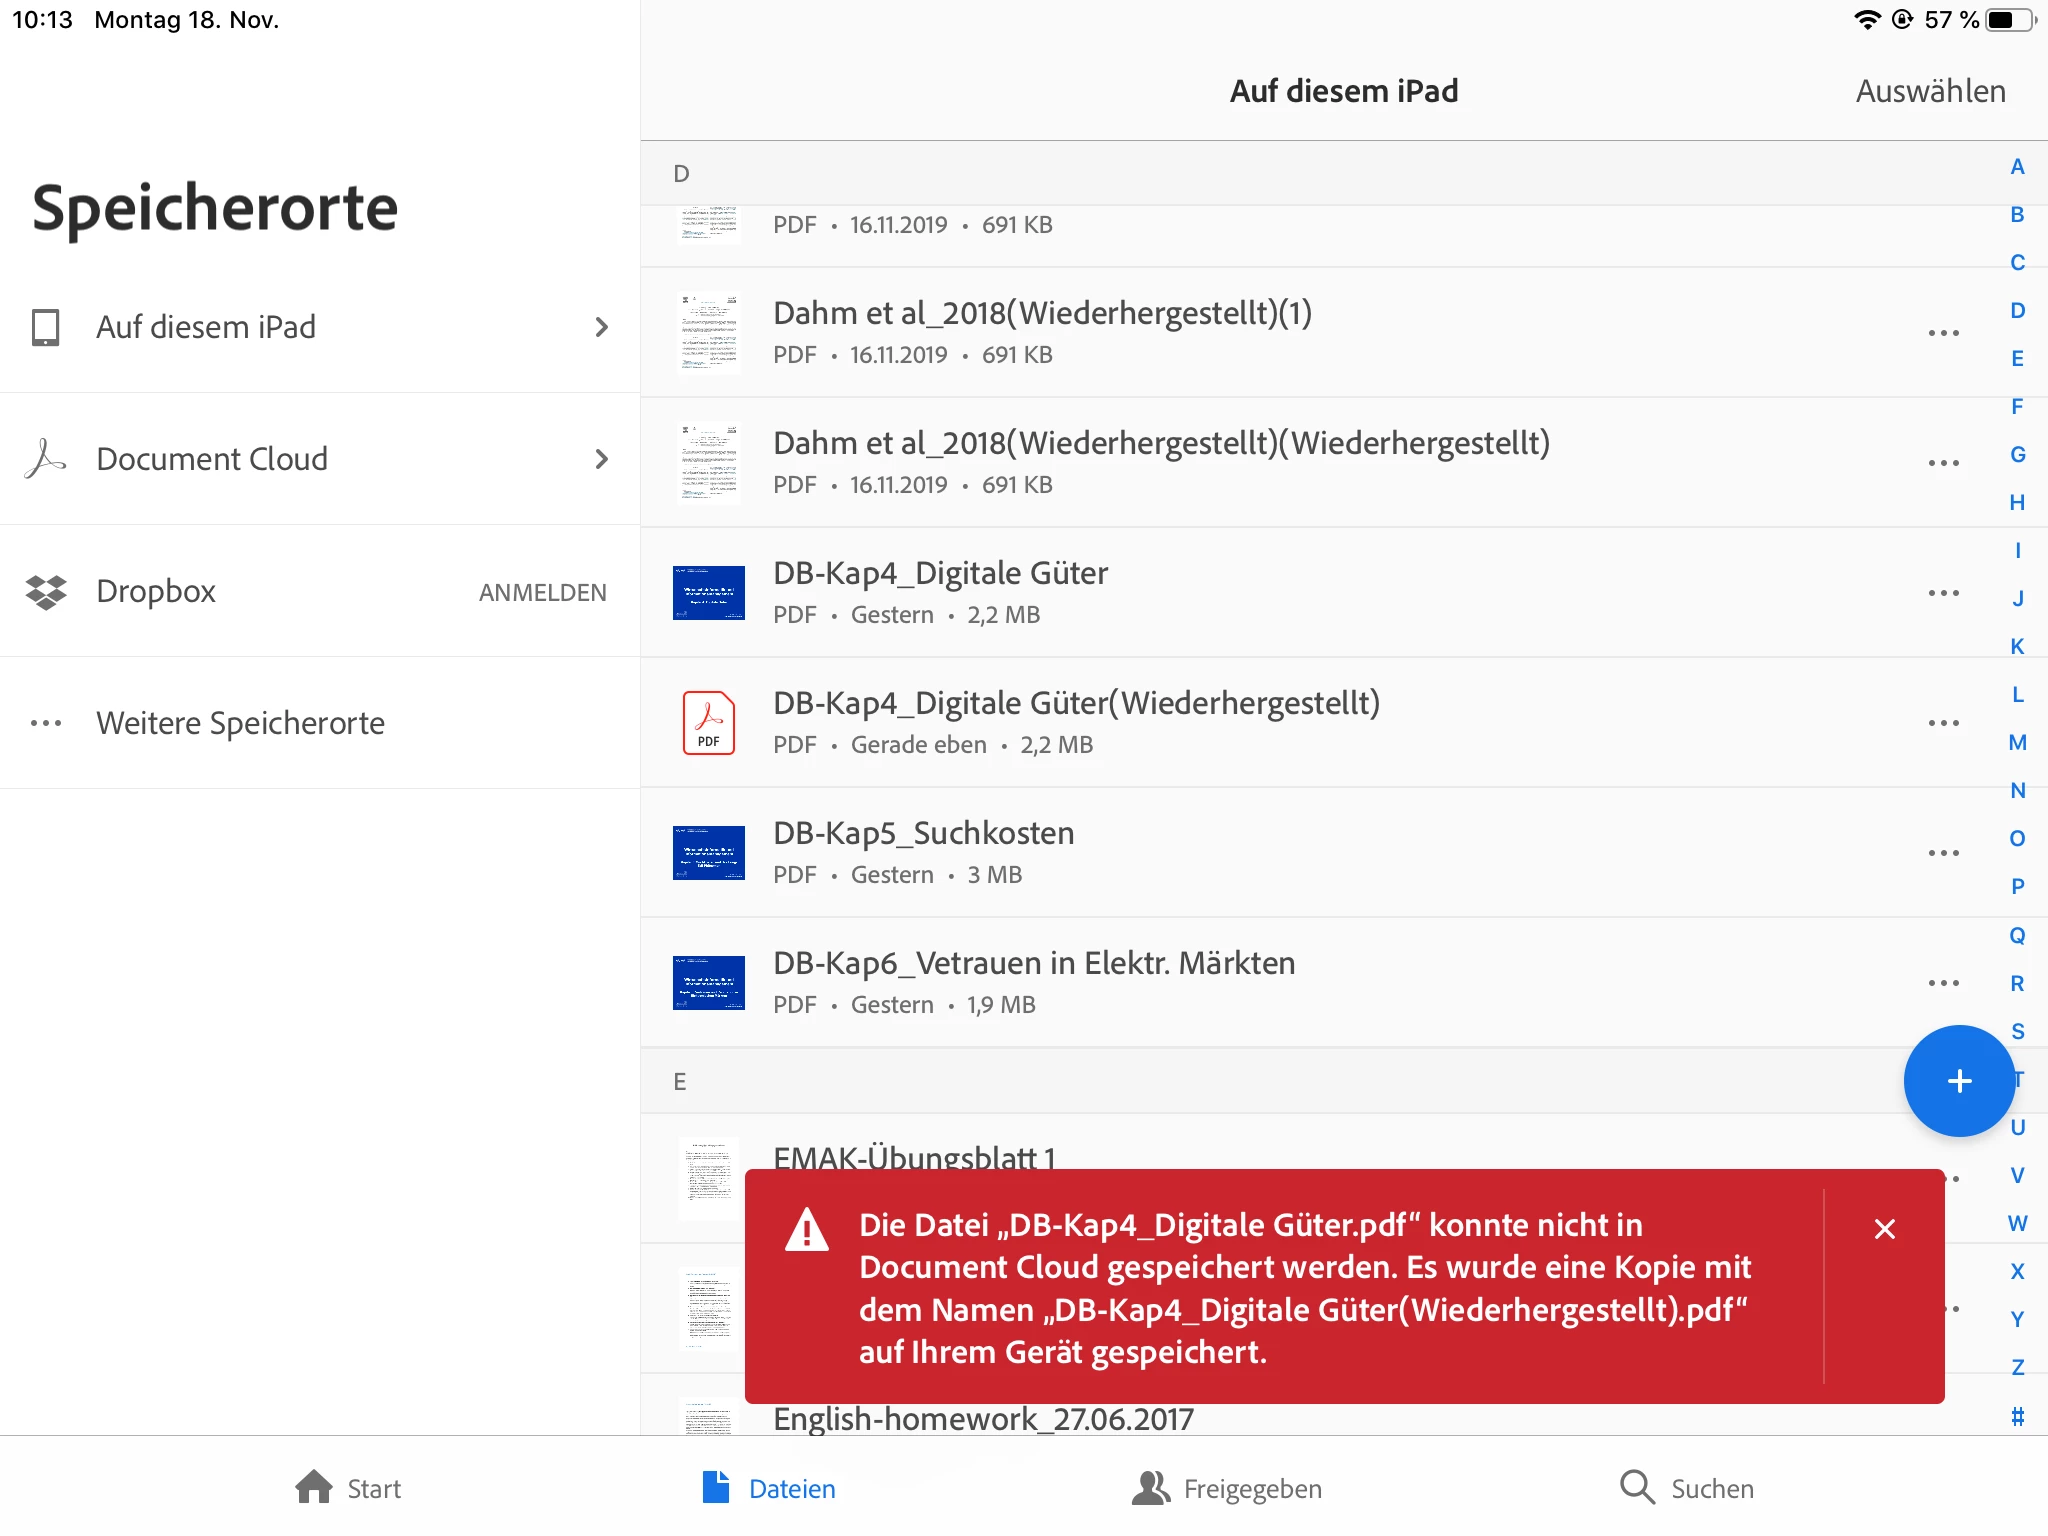Click three-dot icon next to Weitere Speicherorte
The image size is (2048, 1536).
tap(46, 723)
